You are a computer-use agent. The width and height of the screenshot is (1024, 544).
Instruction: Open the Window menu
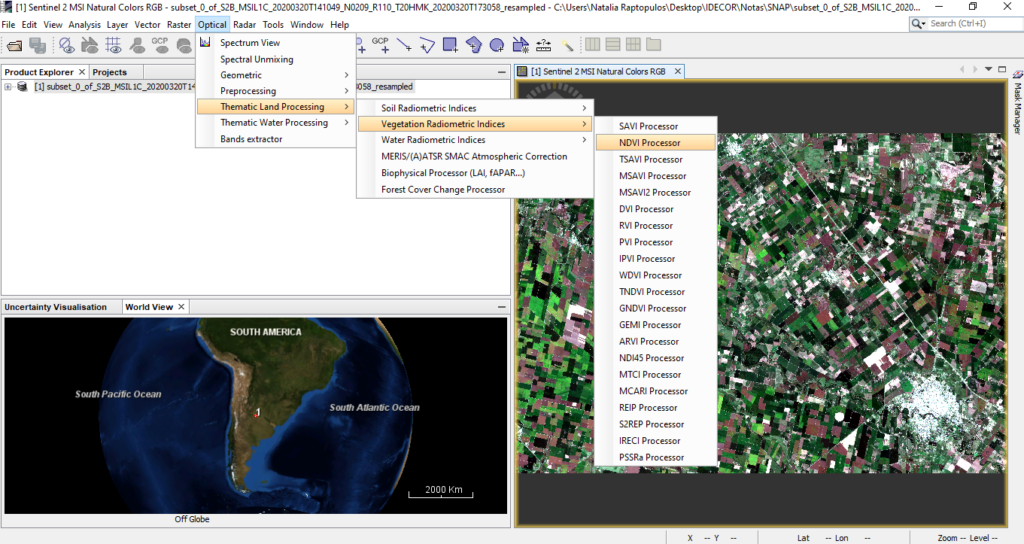(x=306, y=25)
